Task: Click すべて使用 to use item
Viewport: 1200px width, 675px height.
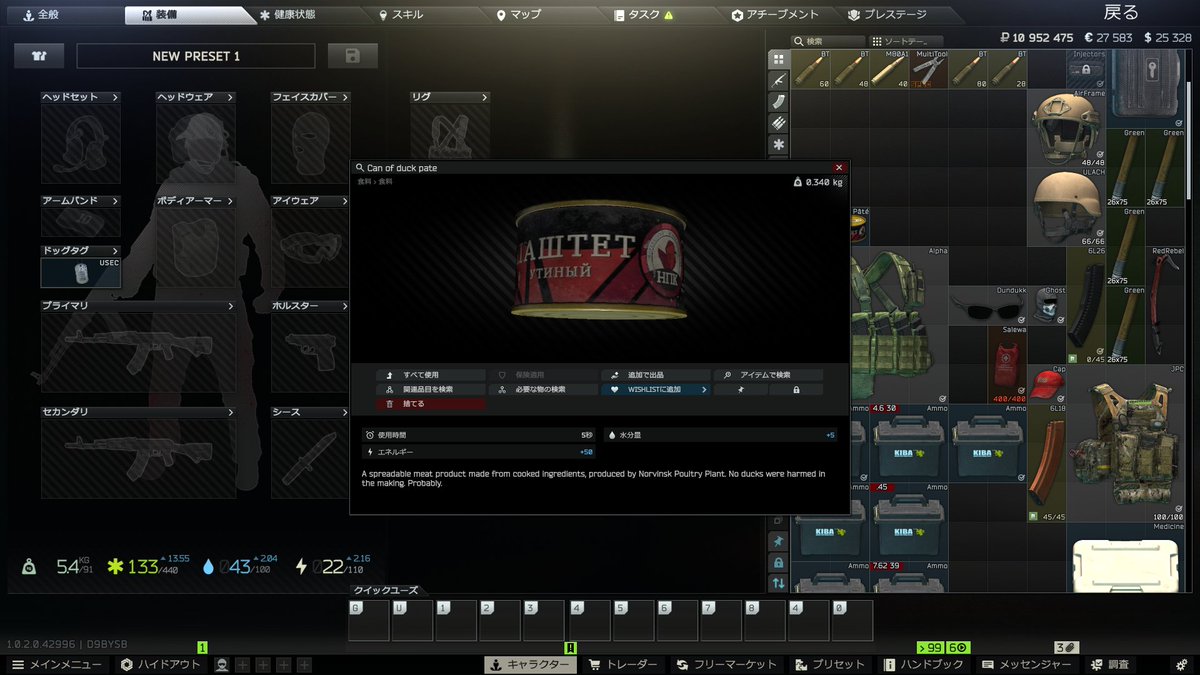Action: pos(431,375)
